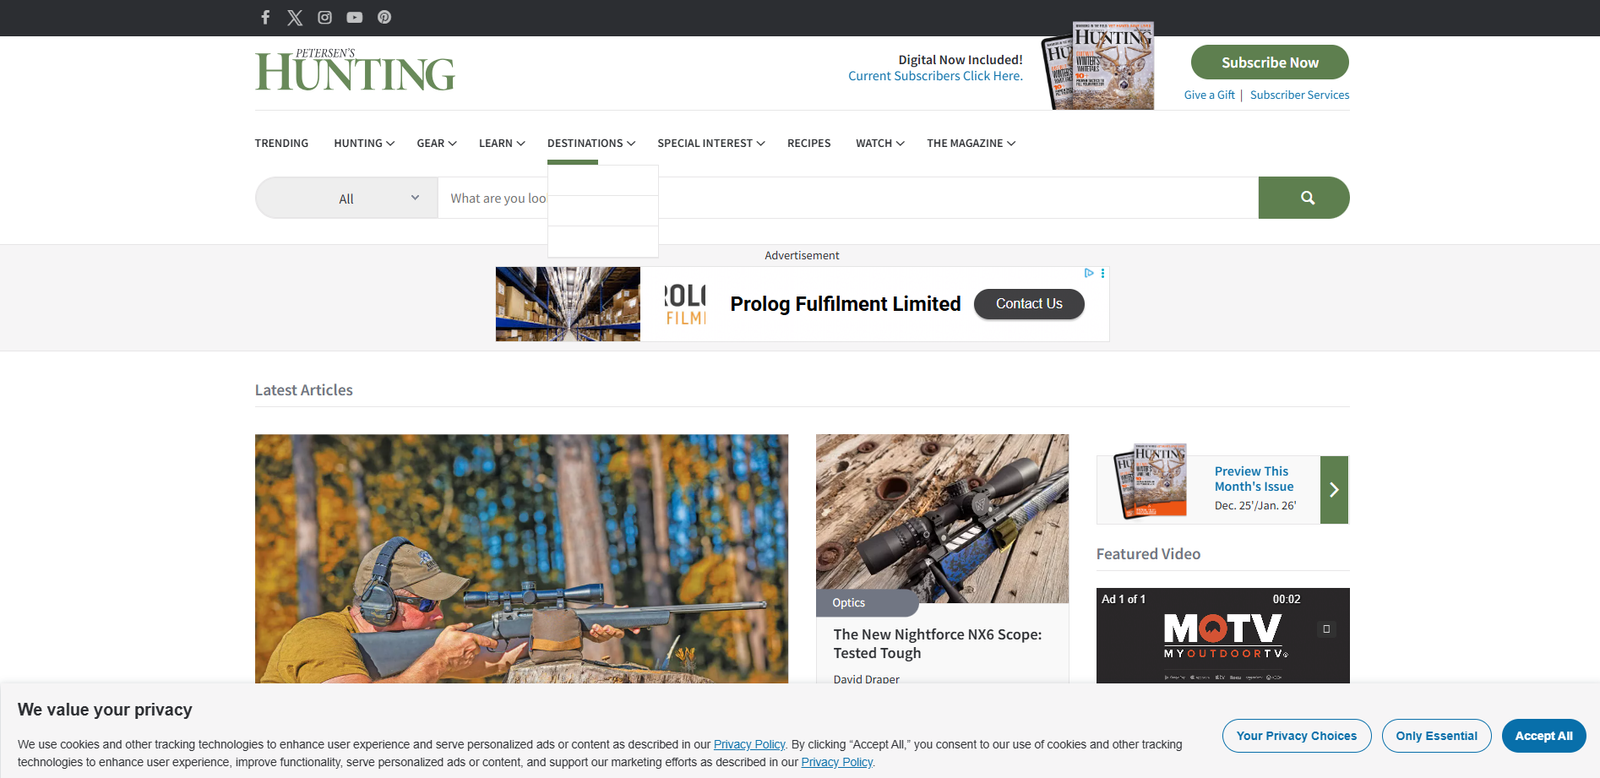Viewport: 1600px width, 778px height.
Task: Click the ad choices icon on banner
Action: [x=1089, y=273]
